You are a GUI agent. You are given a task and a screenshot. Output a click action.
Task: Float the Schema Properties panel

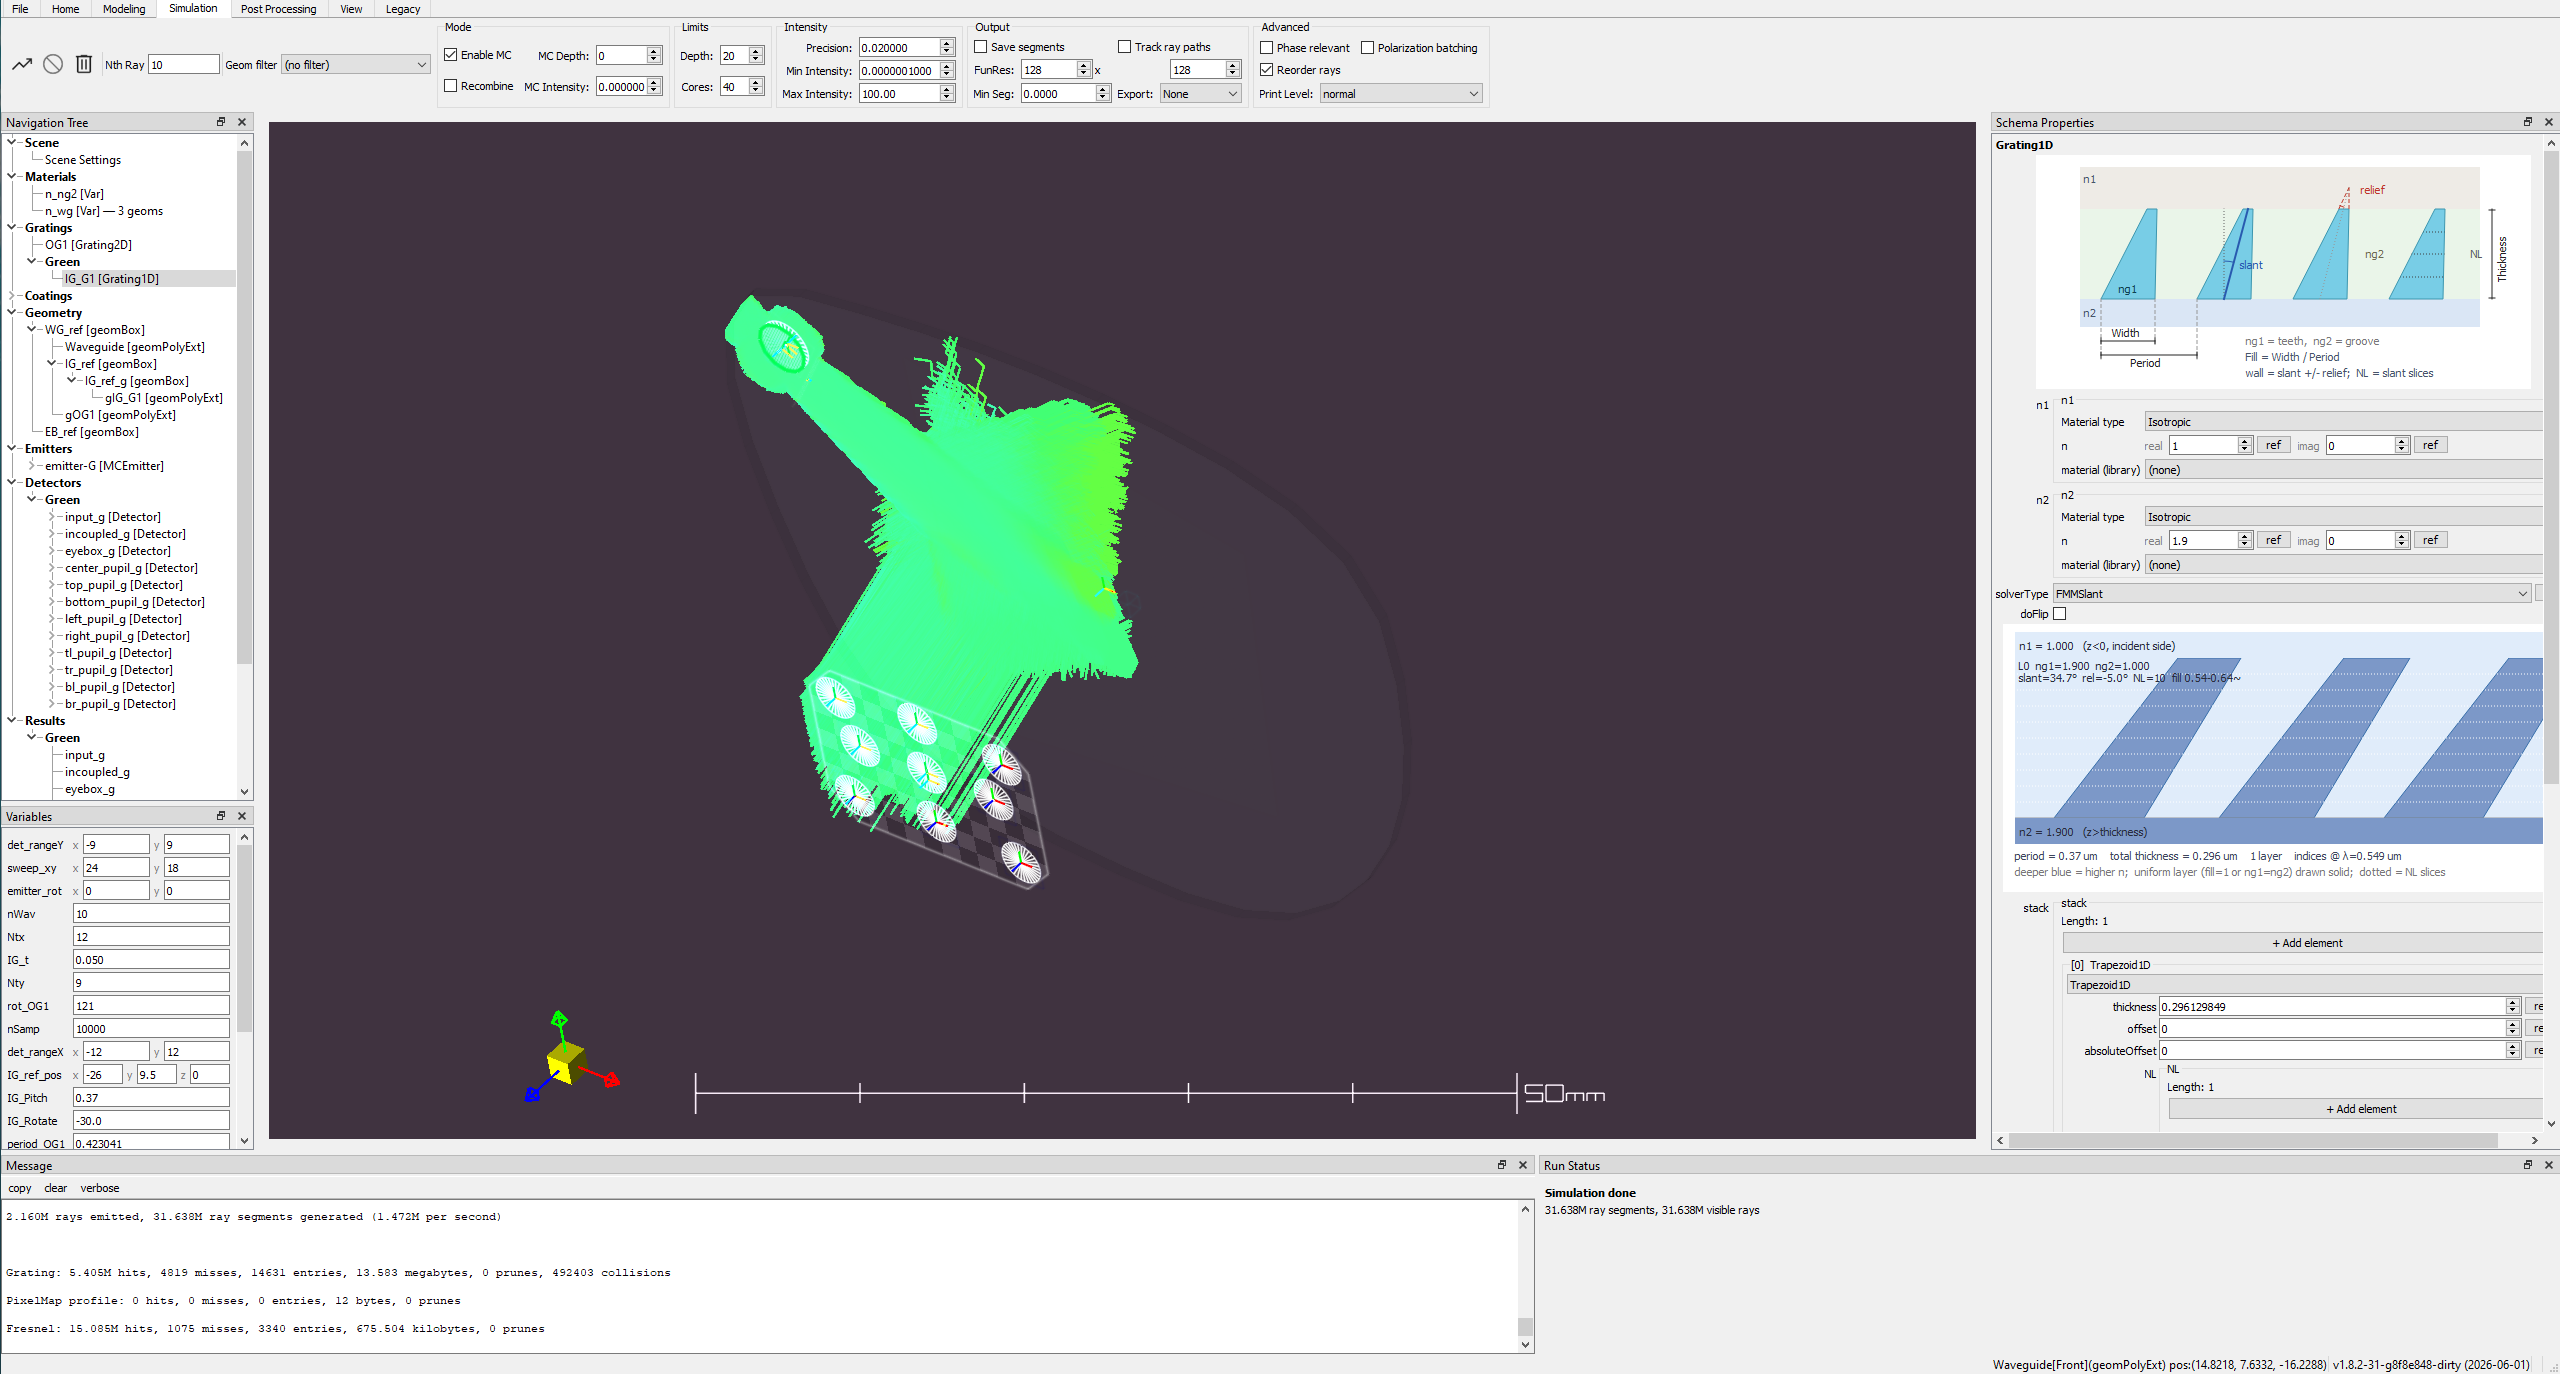(2528, 122)
